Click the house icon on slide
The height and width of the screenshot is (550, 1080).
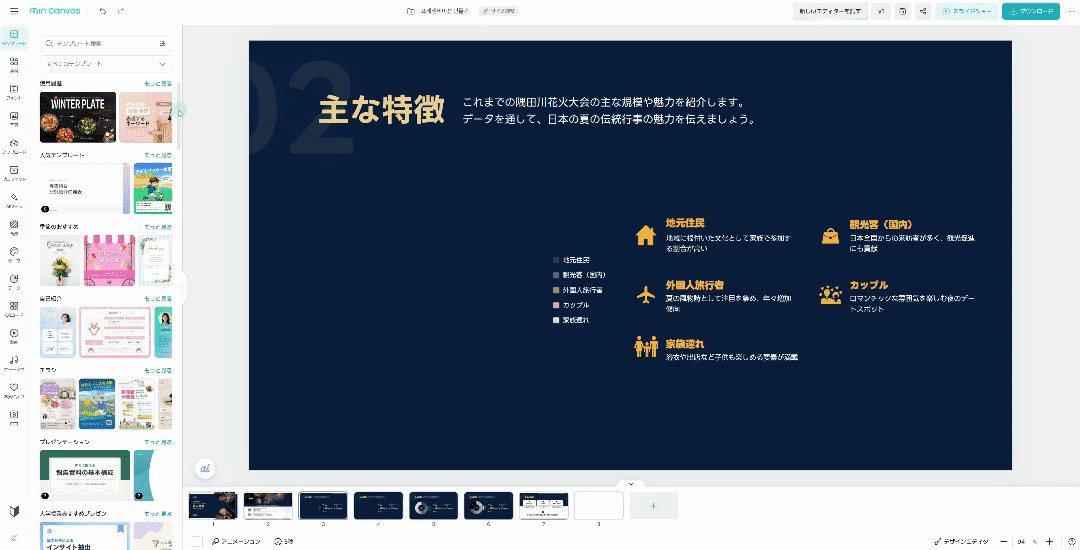[x=645, y=235]
